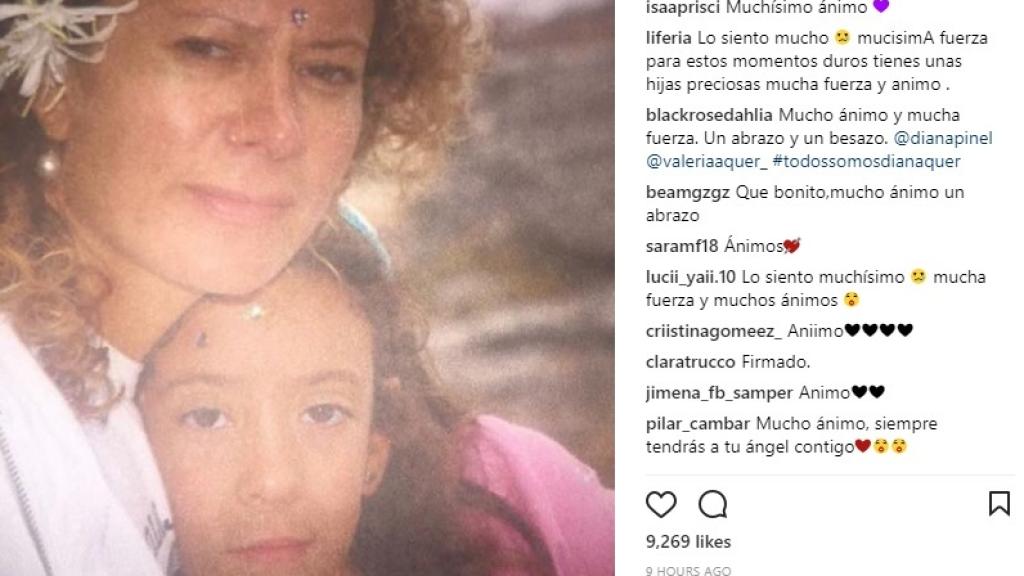Open the liferia user profile
This screenshot has height=576, width=1024.
point(668,38)
